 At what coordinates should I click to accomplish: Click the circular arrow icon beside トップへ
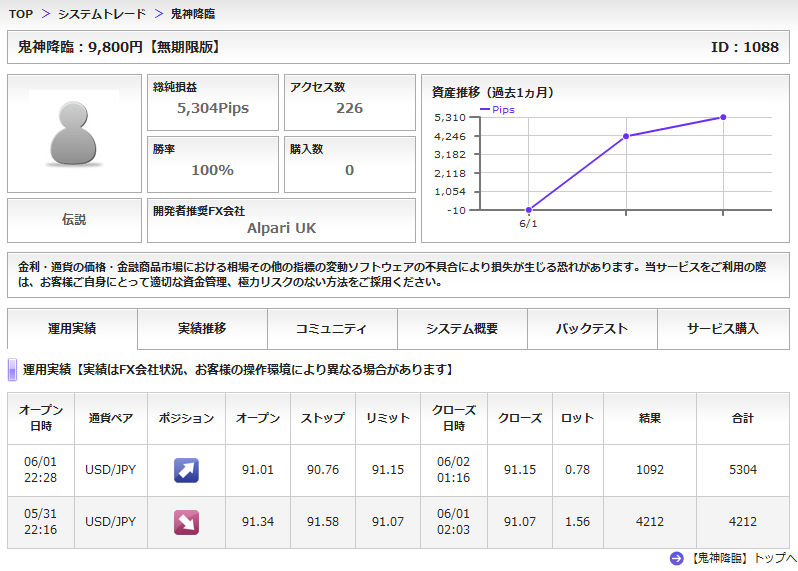tap(676, 558)
